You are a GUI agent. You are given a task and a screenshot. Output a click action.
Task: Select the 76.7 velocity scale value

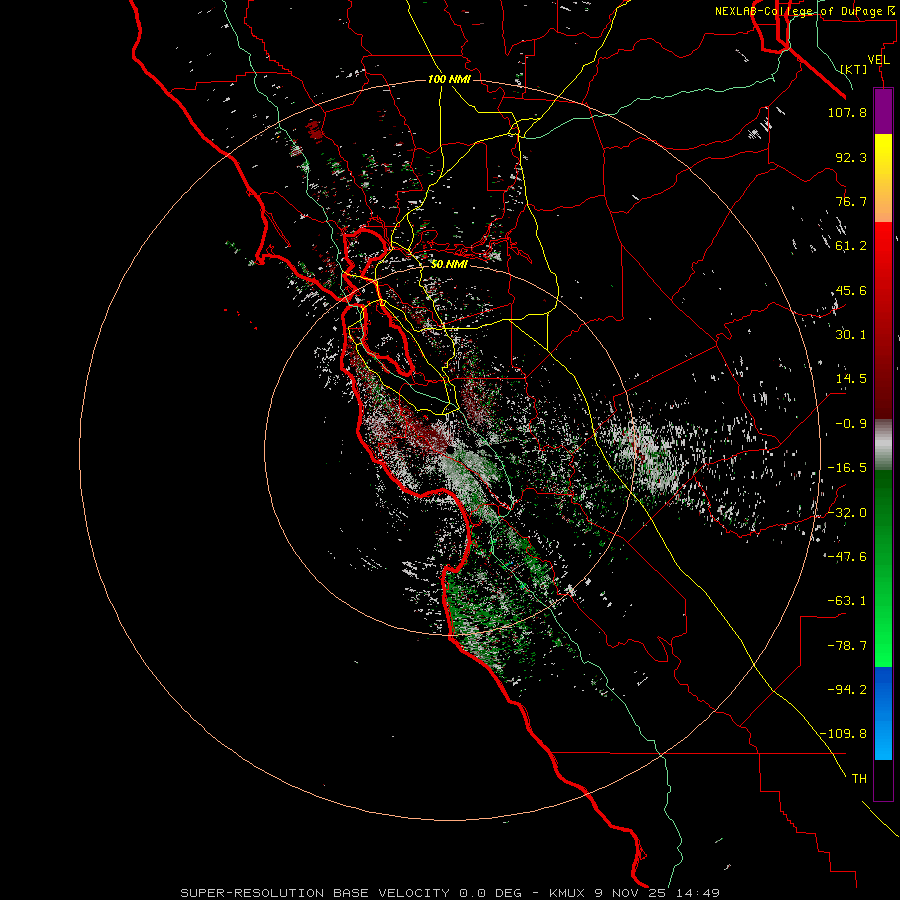pyautogui.click(x=851, y=201)
